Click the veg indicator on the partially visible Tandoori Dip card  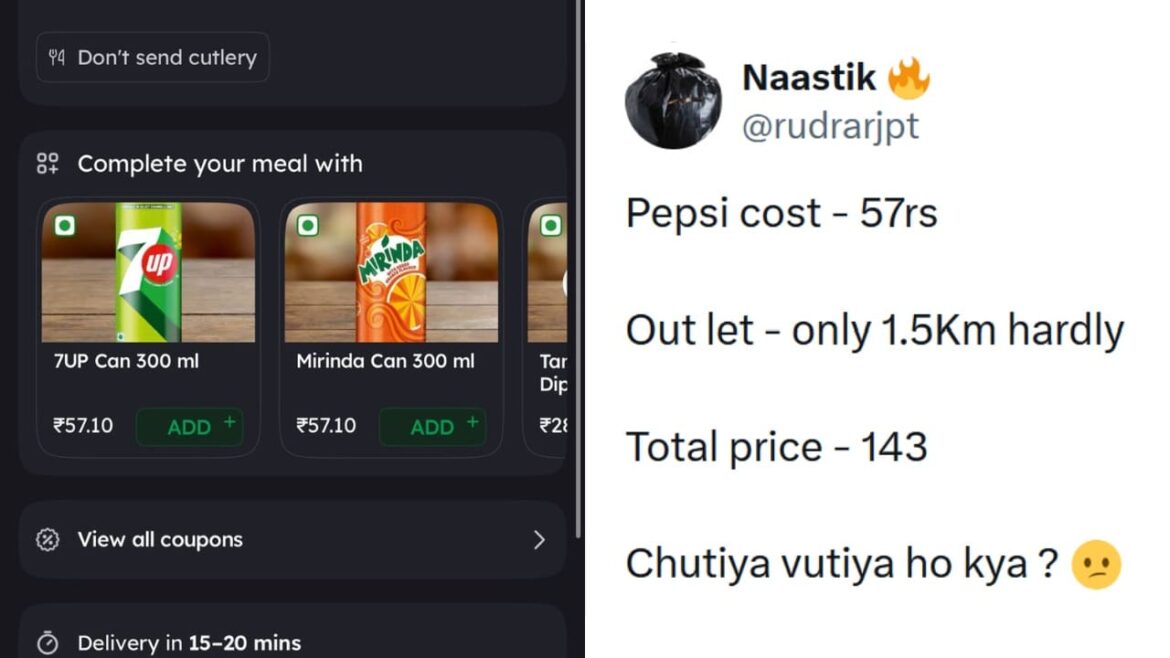(549, 225)
